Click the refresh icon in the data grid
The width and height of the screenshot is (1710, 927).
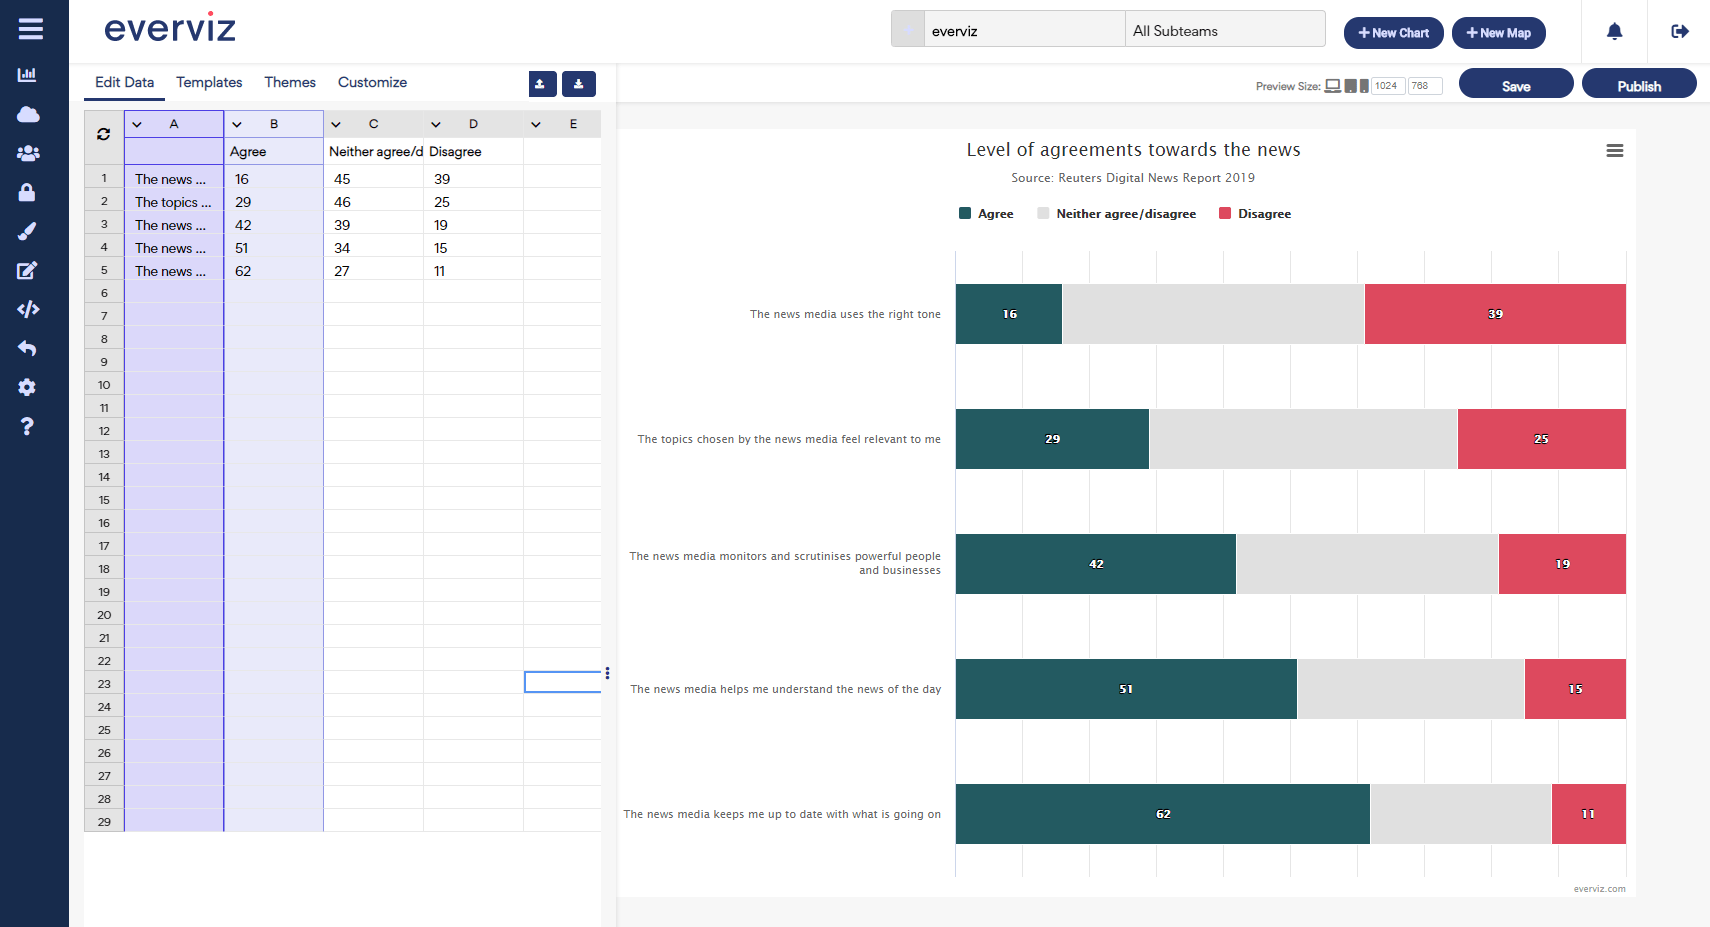pos(103,134)
